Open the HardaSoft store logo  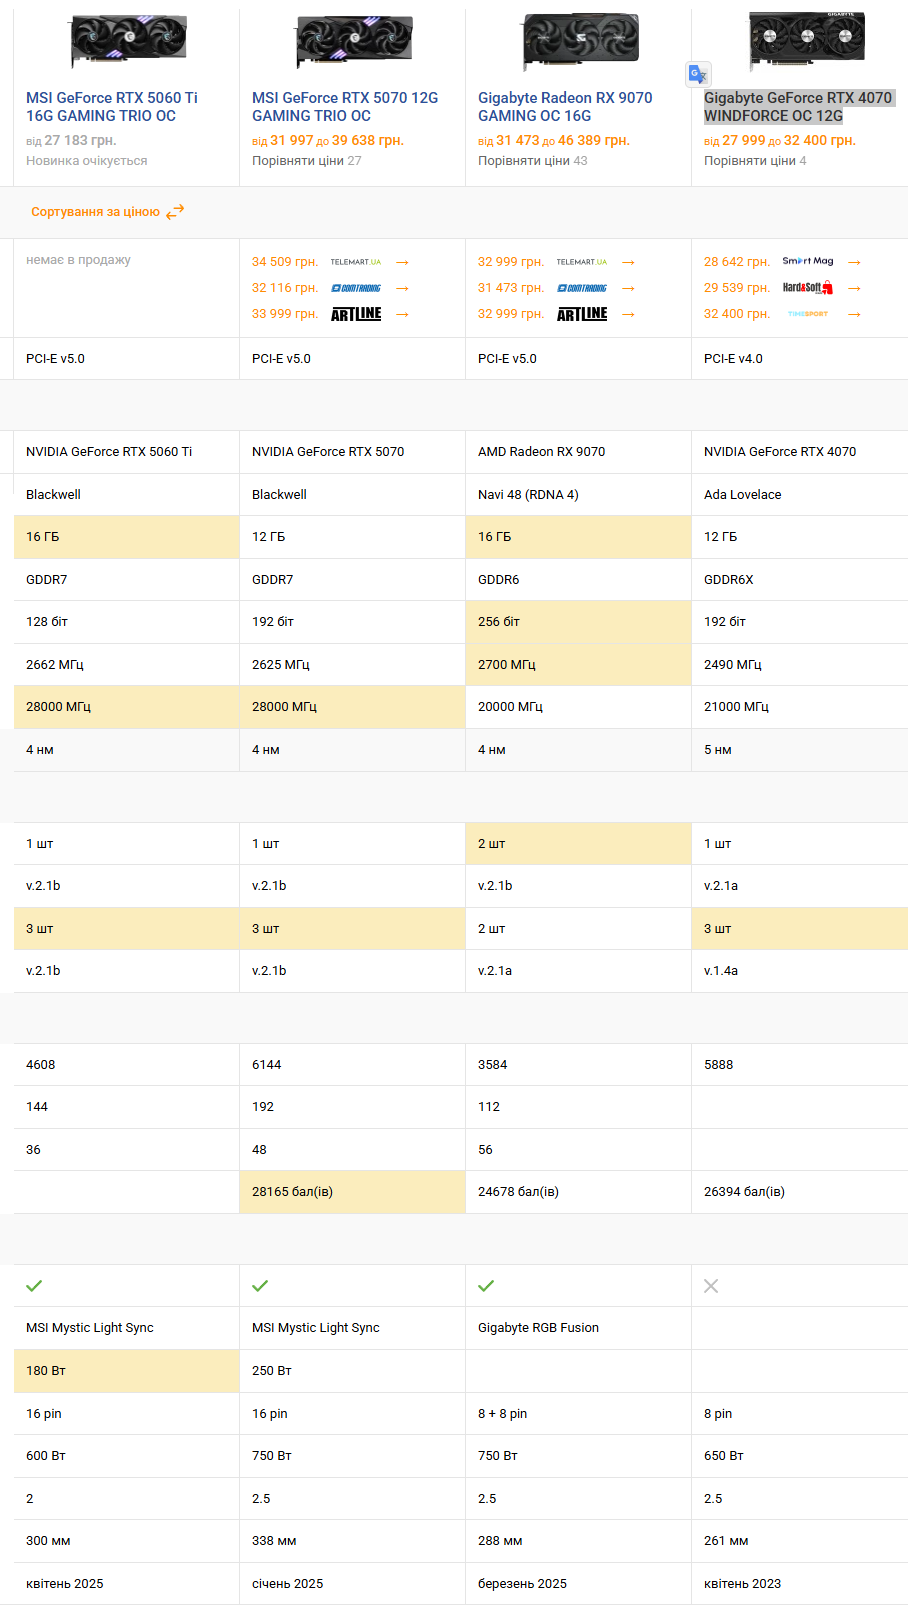(808, 288)
